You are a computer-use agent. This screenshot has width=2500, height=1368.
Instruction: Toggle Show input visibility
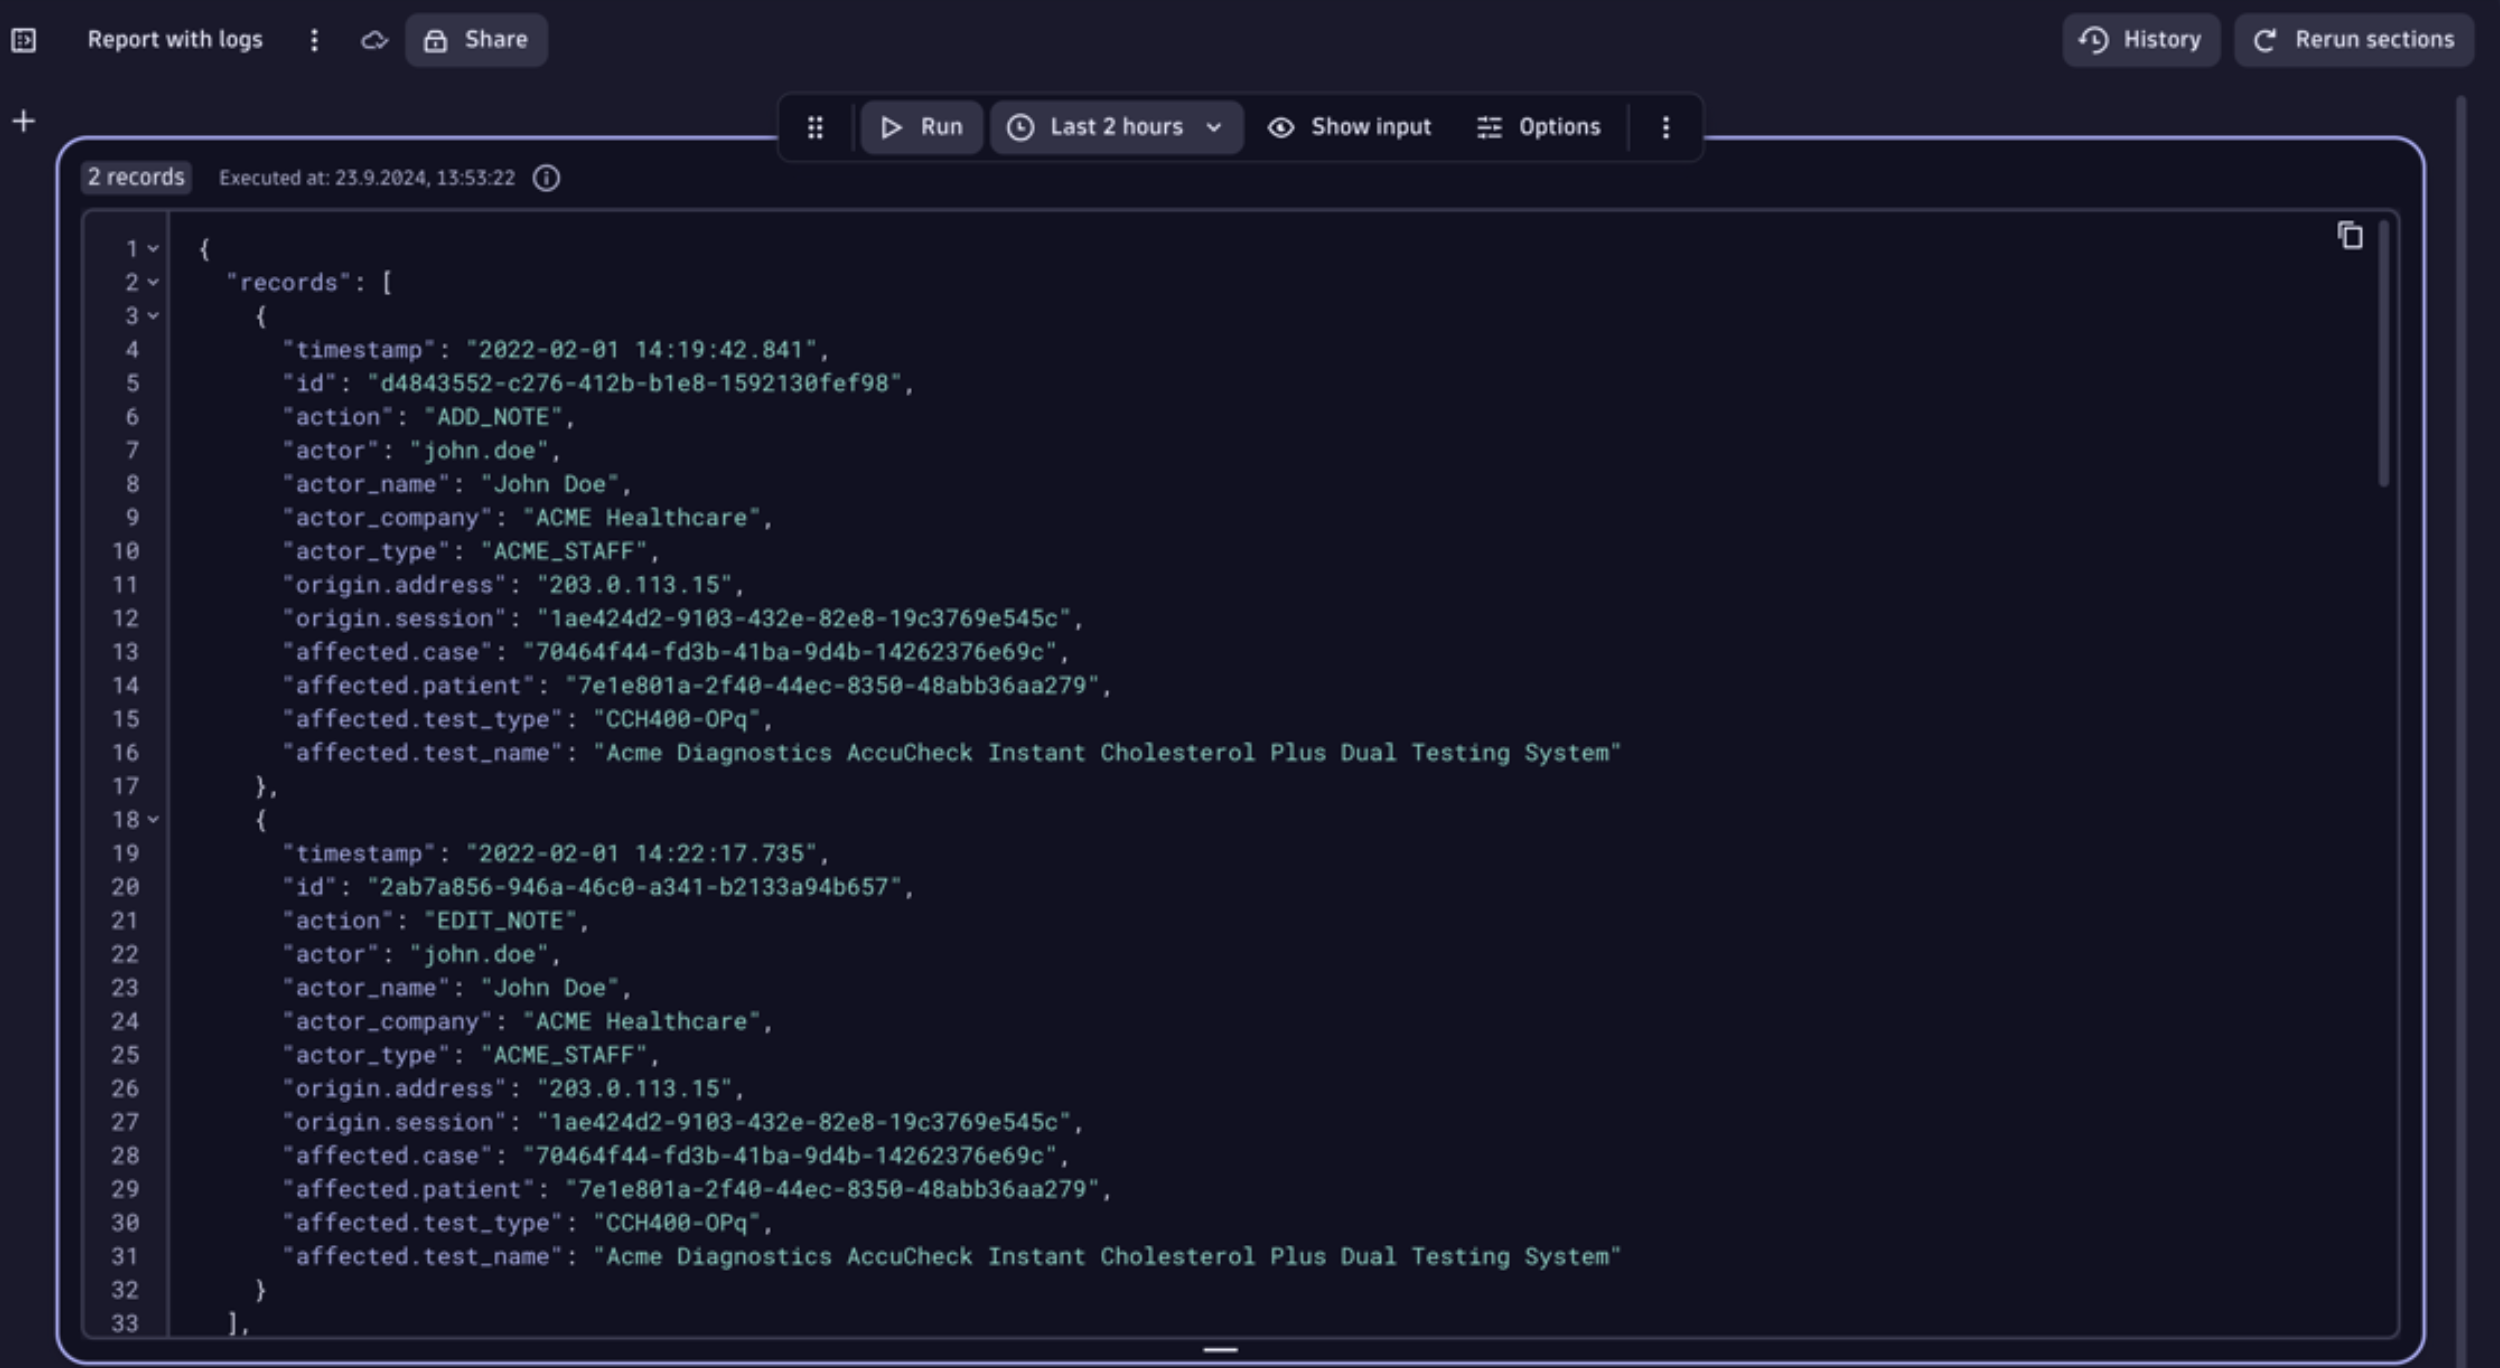click(1349, 128)
